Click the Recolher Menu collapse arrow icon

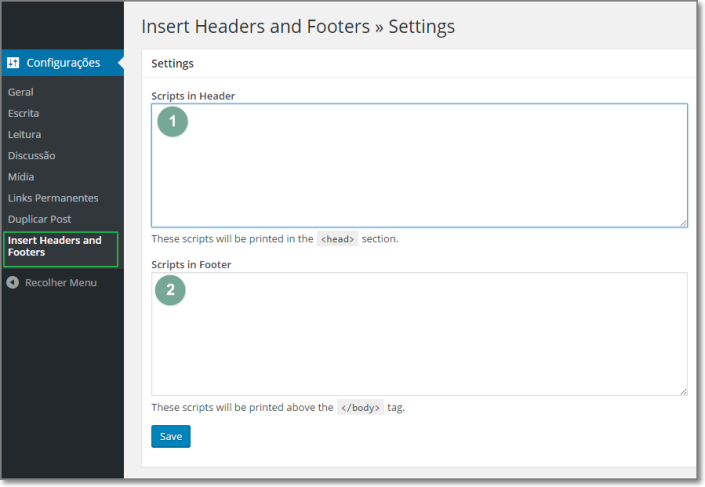point(12,283)
